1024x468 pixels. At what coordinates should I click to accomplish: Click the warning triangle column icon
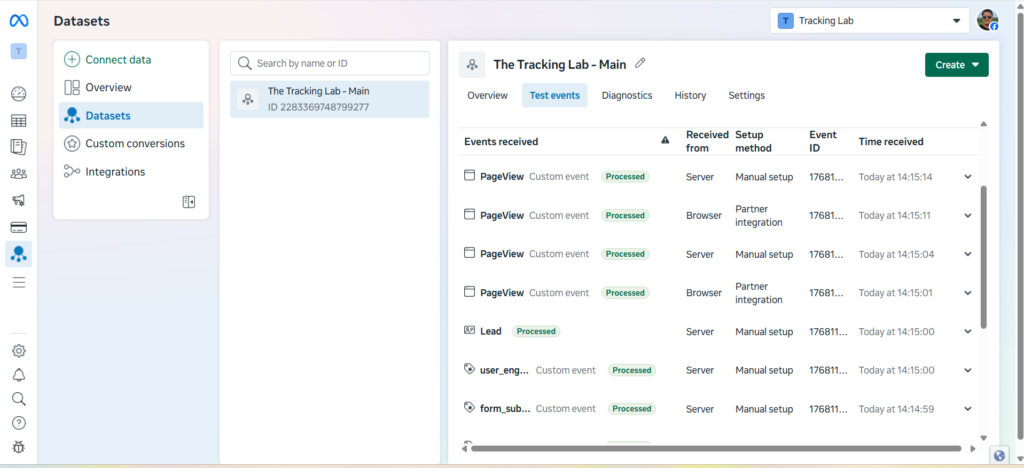(665, 140)
